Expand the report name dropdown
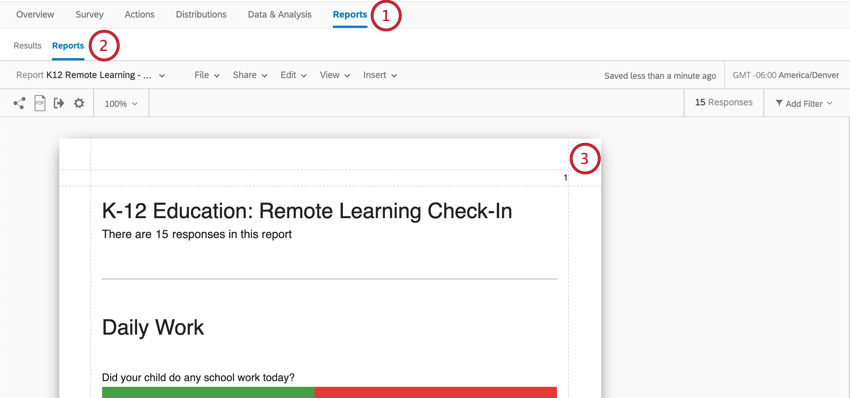The height and width of the screenshot is (398, 850). (162, 75)
